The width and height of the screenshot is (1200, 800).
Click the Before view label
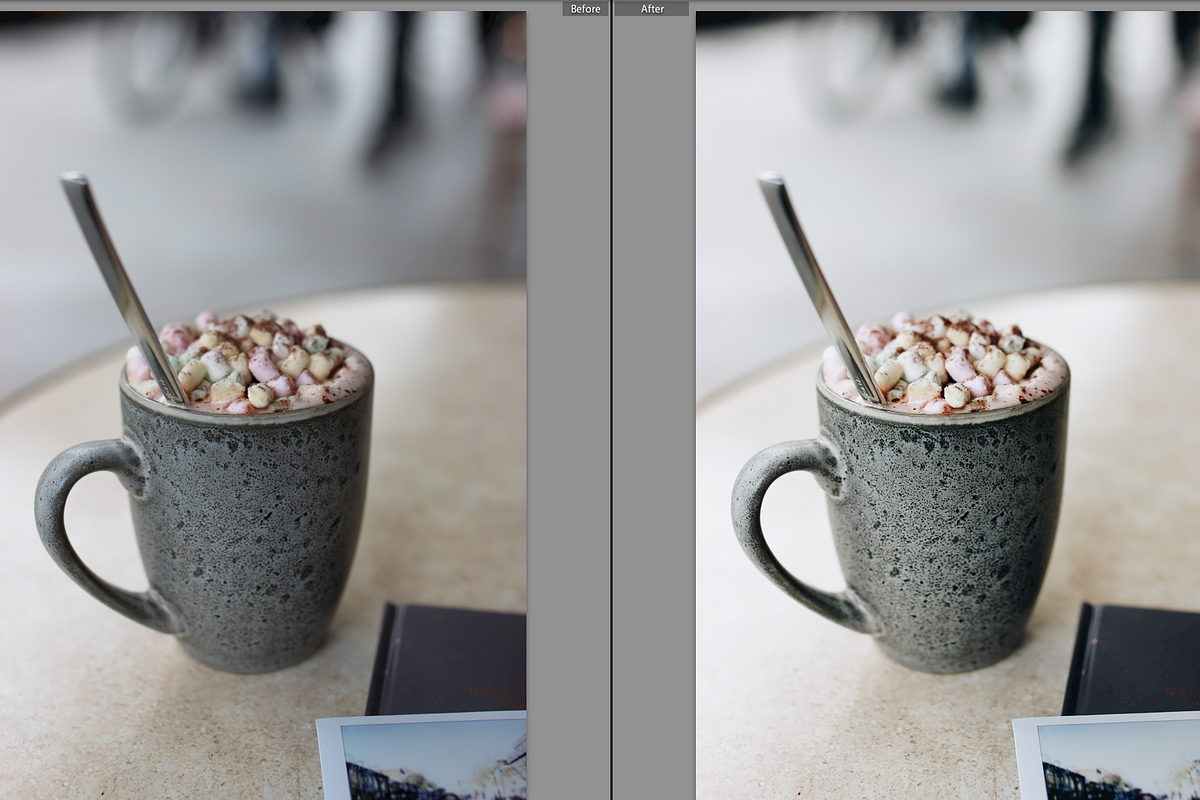point(585,8)
